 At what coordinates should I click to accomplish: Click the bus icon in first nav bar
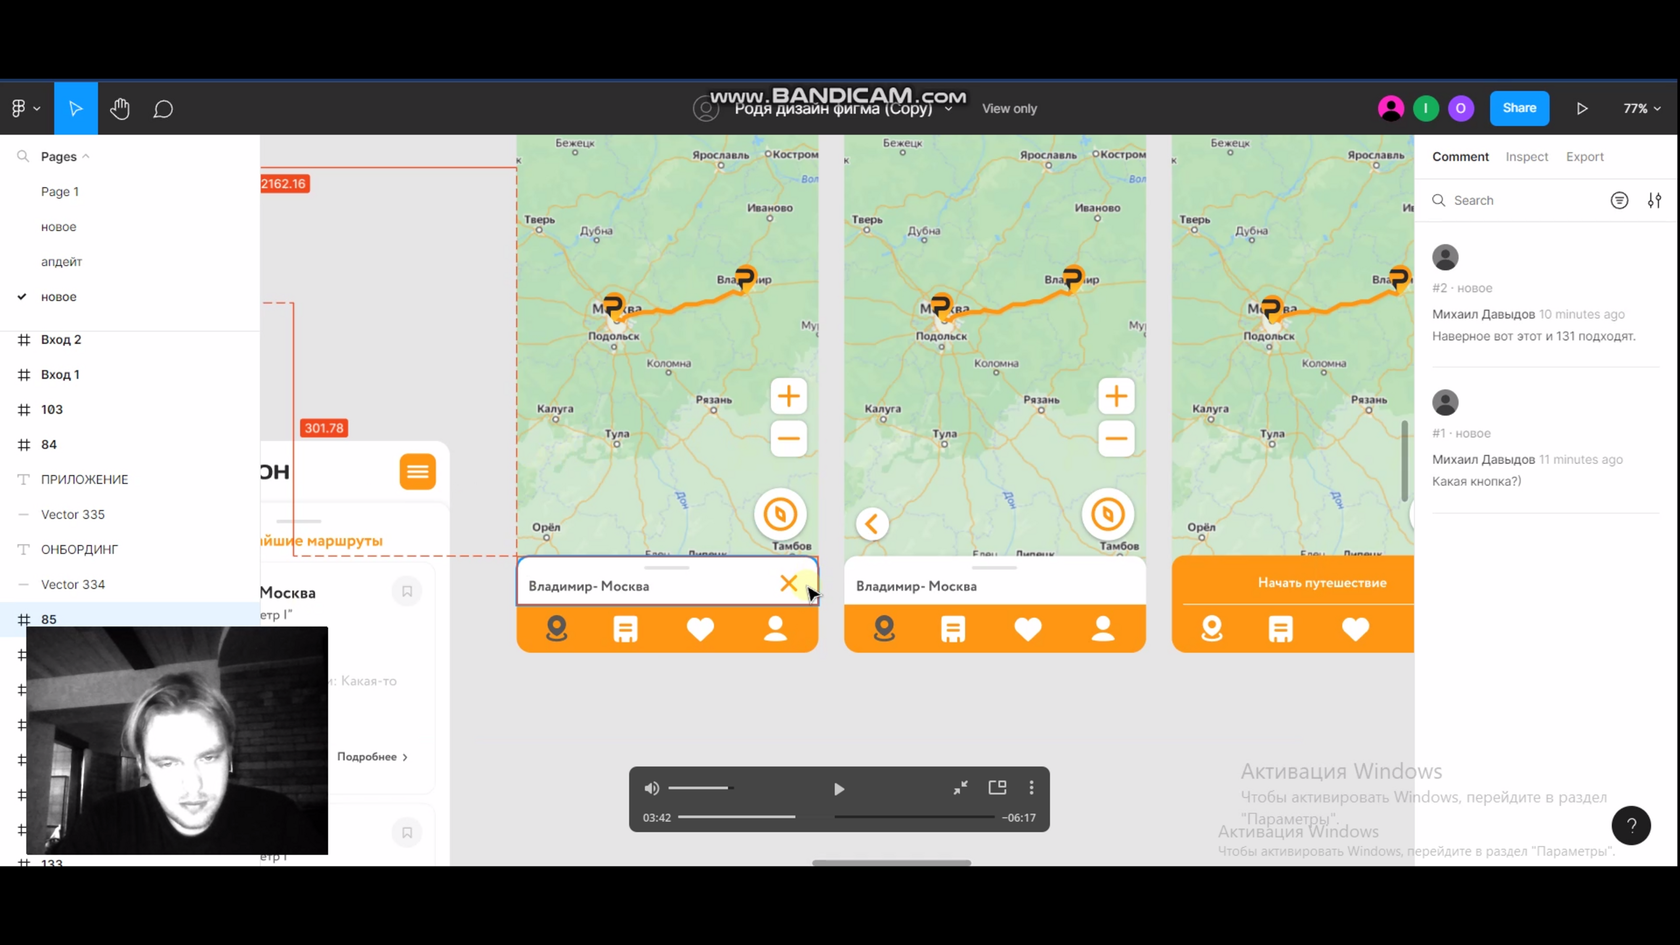tap(626, 629)
